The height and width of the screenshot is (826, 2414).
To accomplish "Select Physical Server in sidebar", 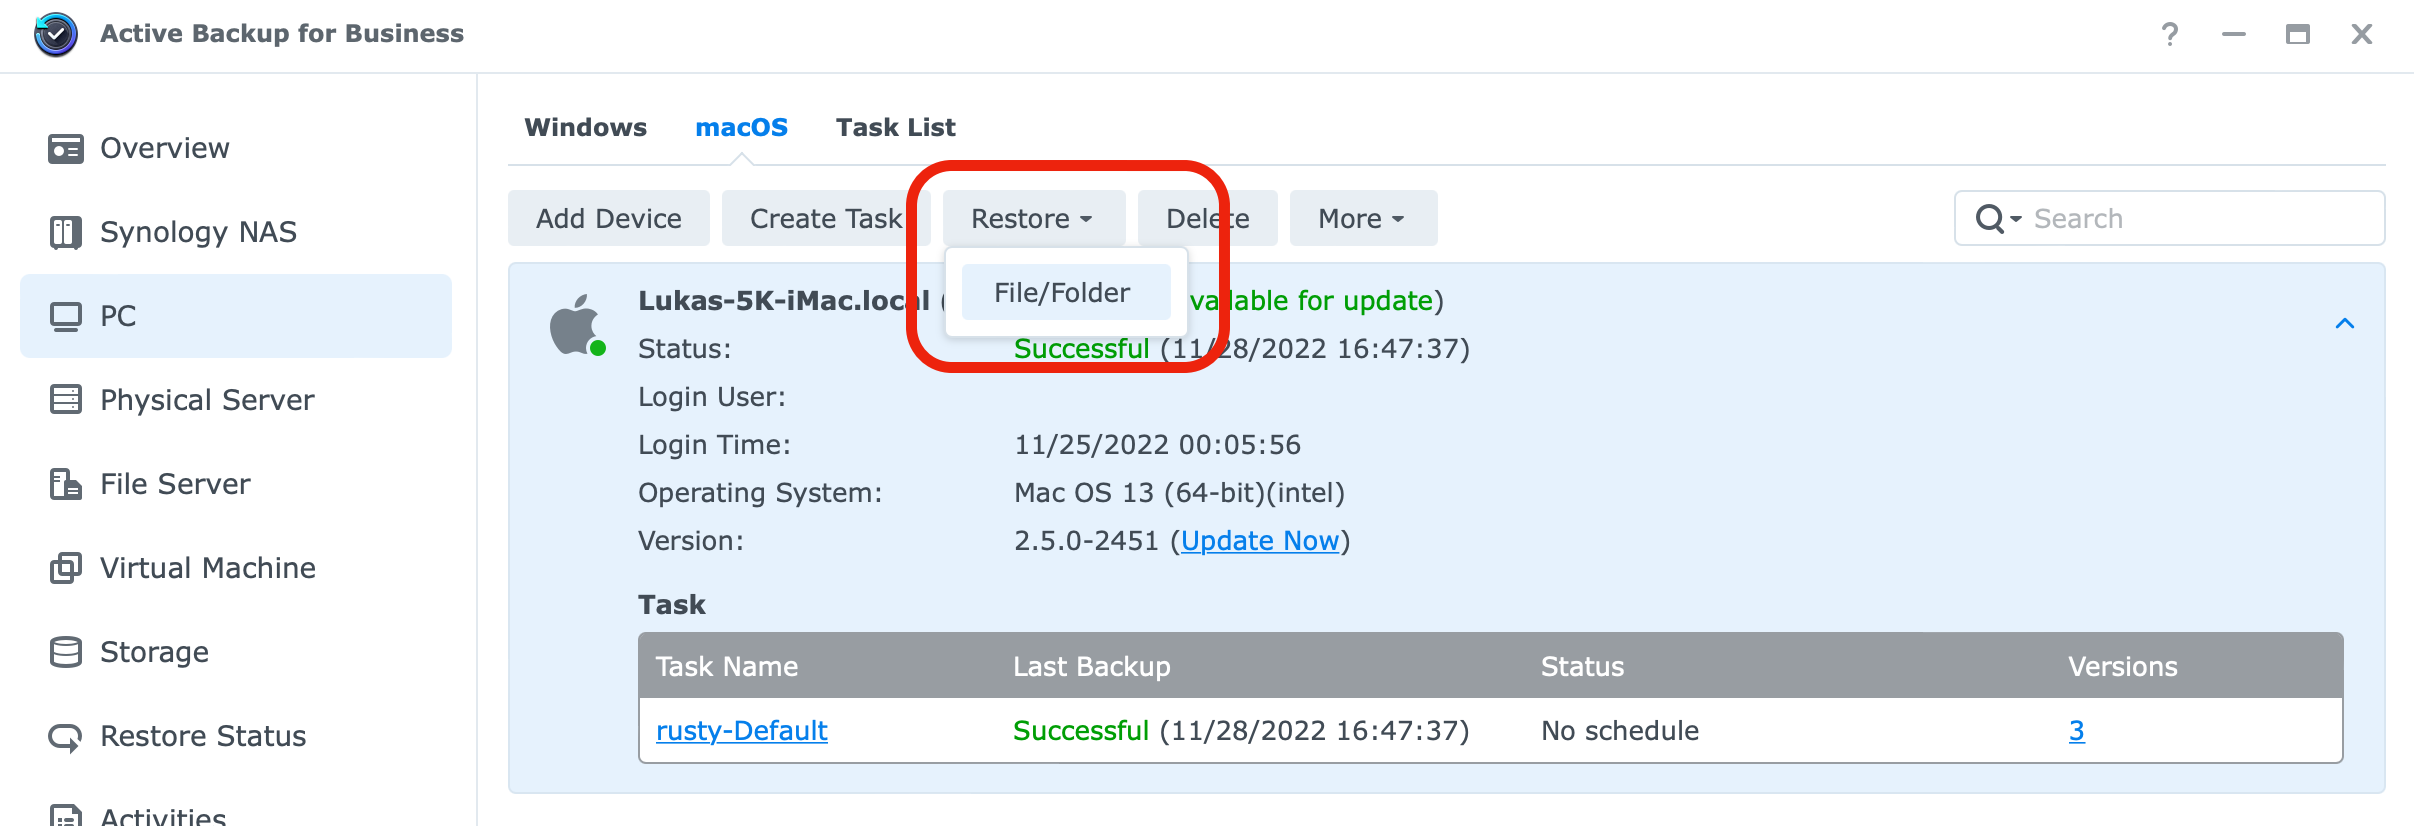I will (x=236, y=400).
